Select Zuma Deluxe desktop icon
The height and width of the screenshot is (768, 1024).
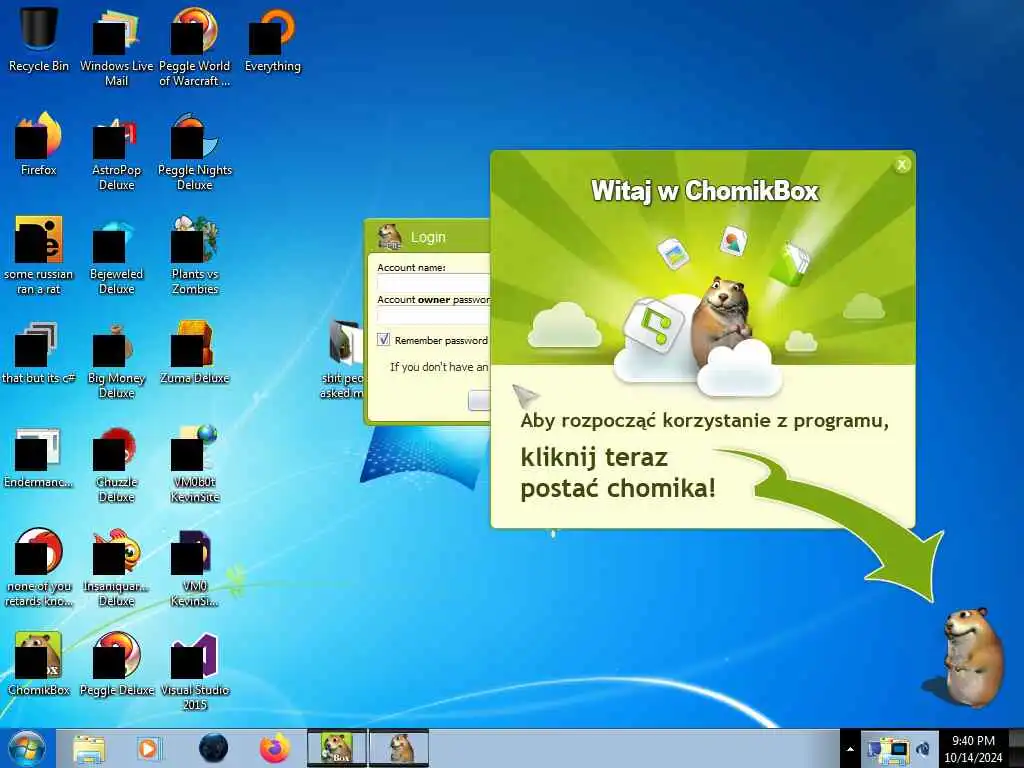195,353
